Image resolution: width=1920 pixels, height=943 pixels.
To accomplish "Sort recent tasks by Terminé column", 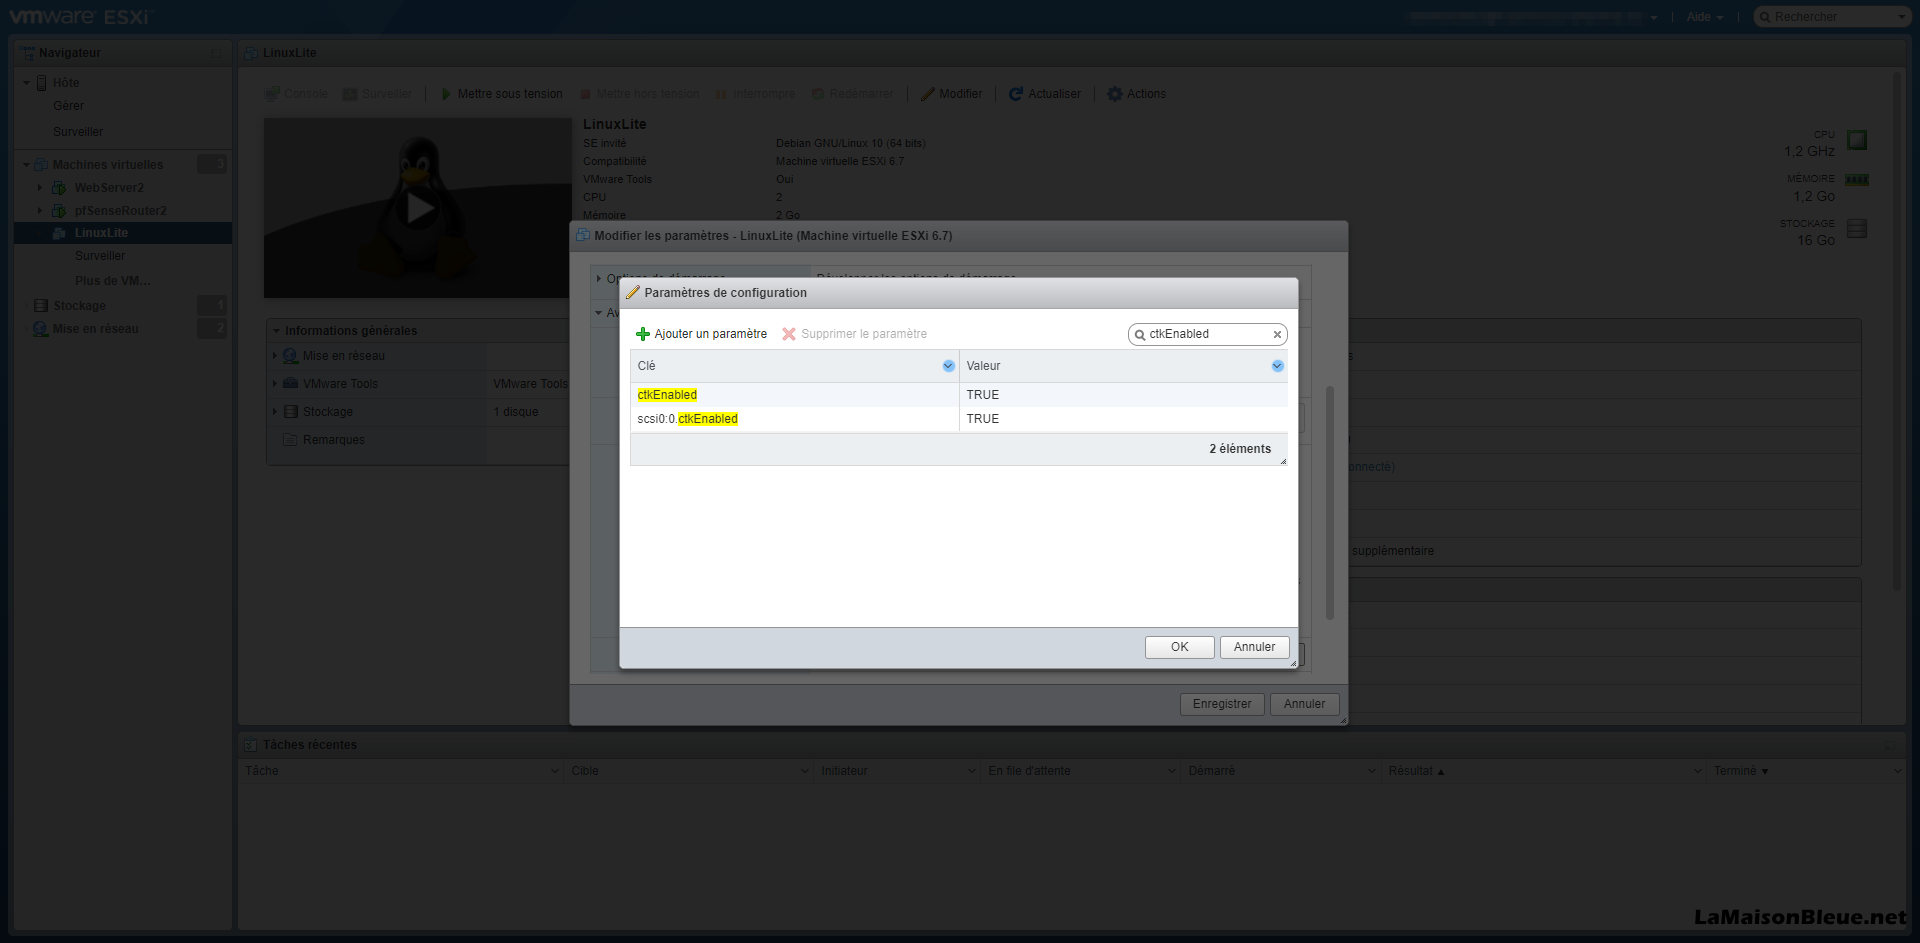I will pos(1735,771).
